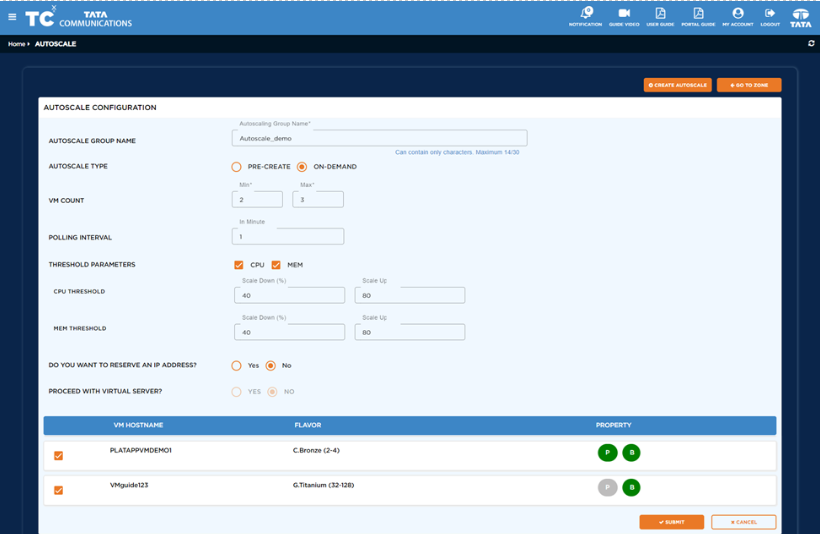Click MEM threshold Scale Down field
Viewport: 820px width, 534px height.
click(289, 332)
